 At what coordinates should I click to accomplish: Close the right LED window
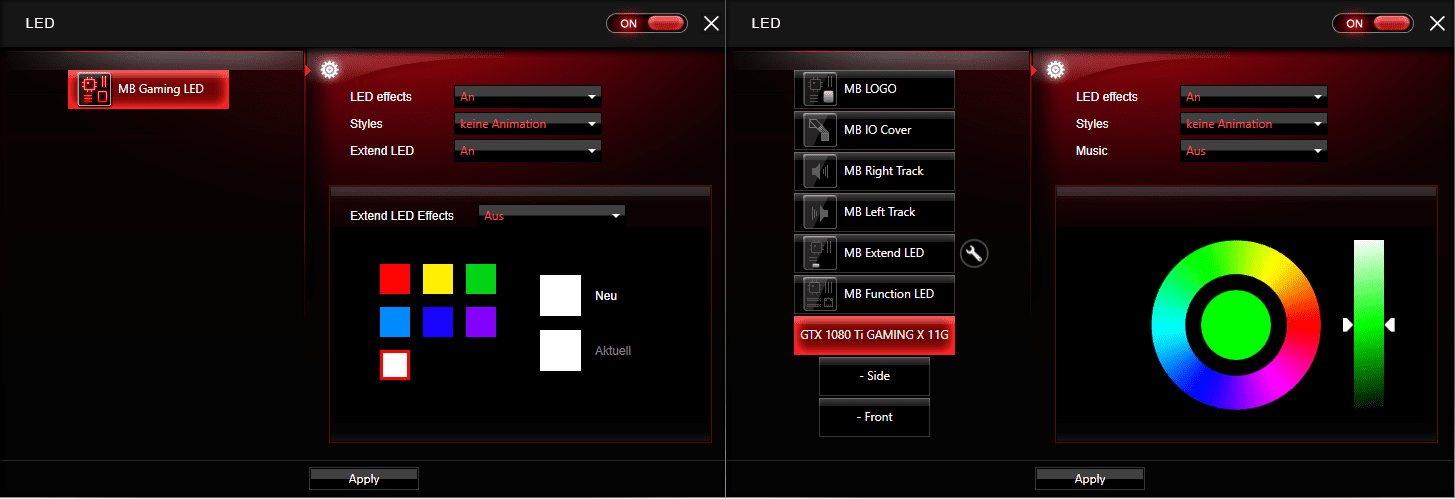1437,24
